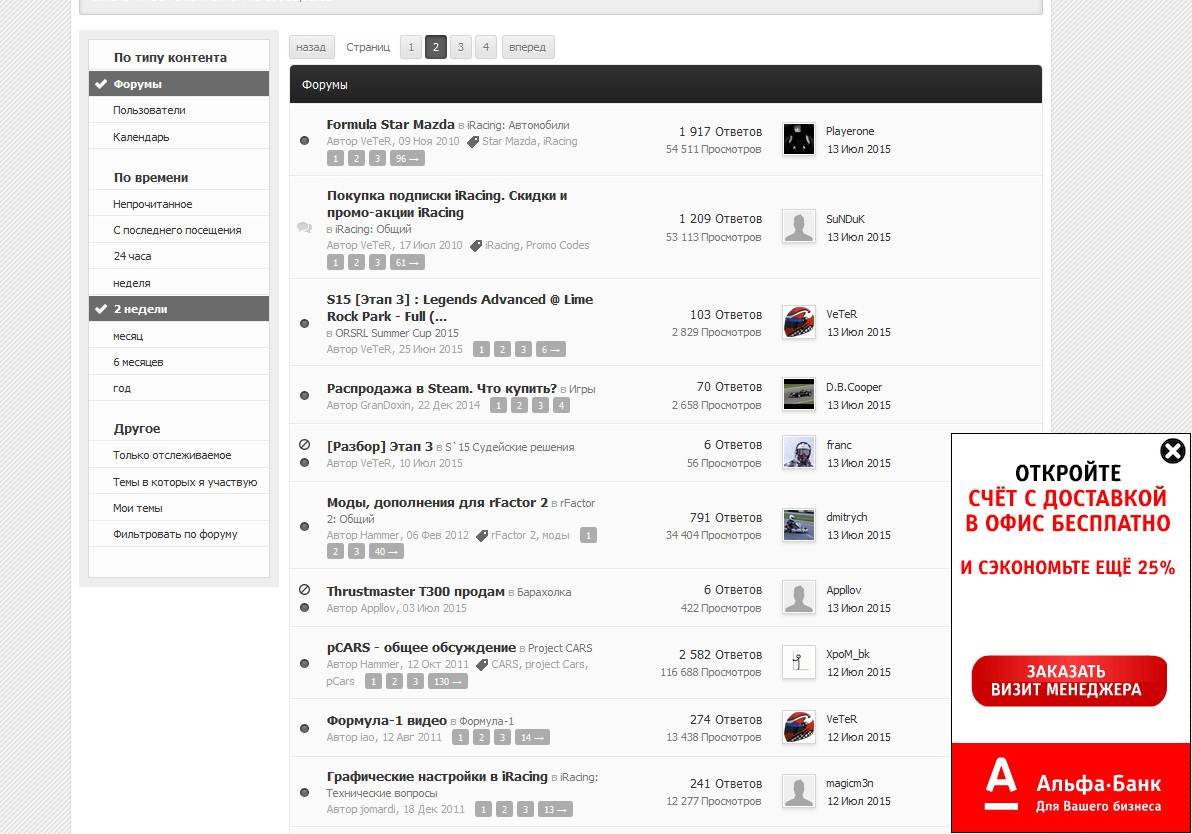Click the speech bubble icon by Покупка подписки
This screenshot has height=834, width=1192.
(x=304, y=228)
